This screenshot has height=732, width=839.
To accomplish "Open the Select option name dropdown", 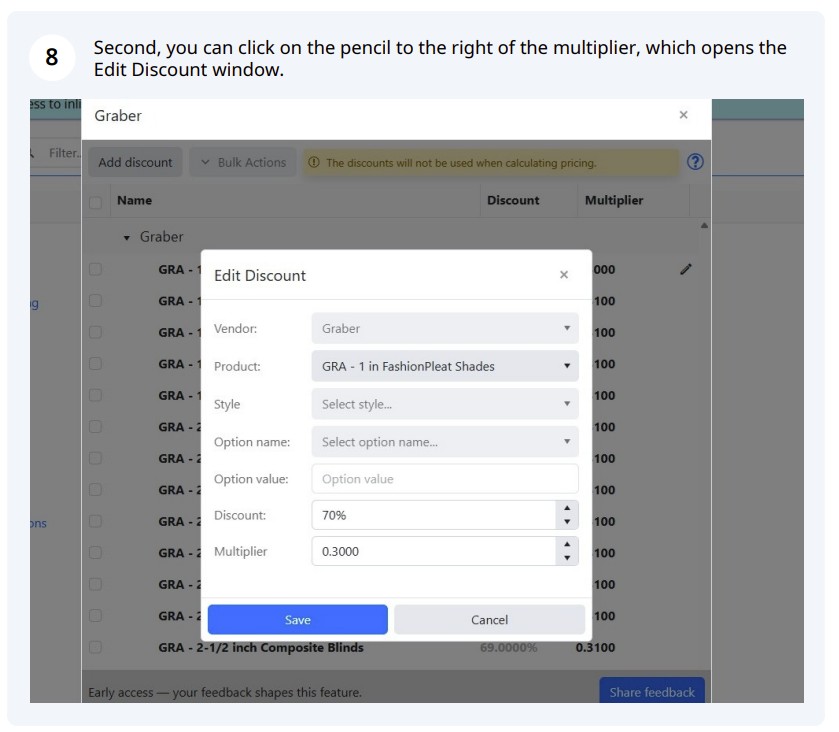I will (445, 442).
